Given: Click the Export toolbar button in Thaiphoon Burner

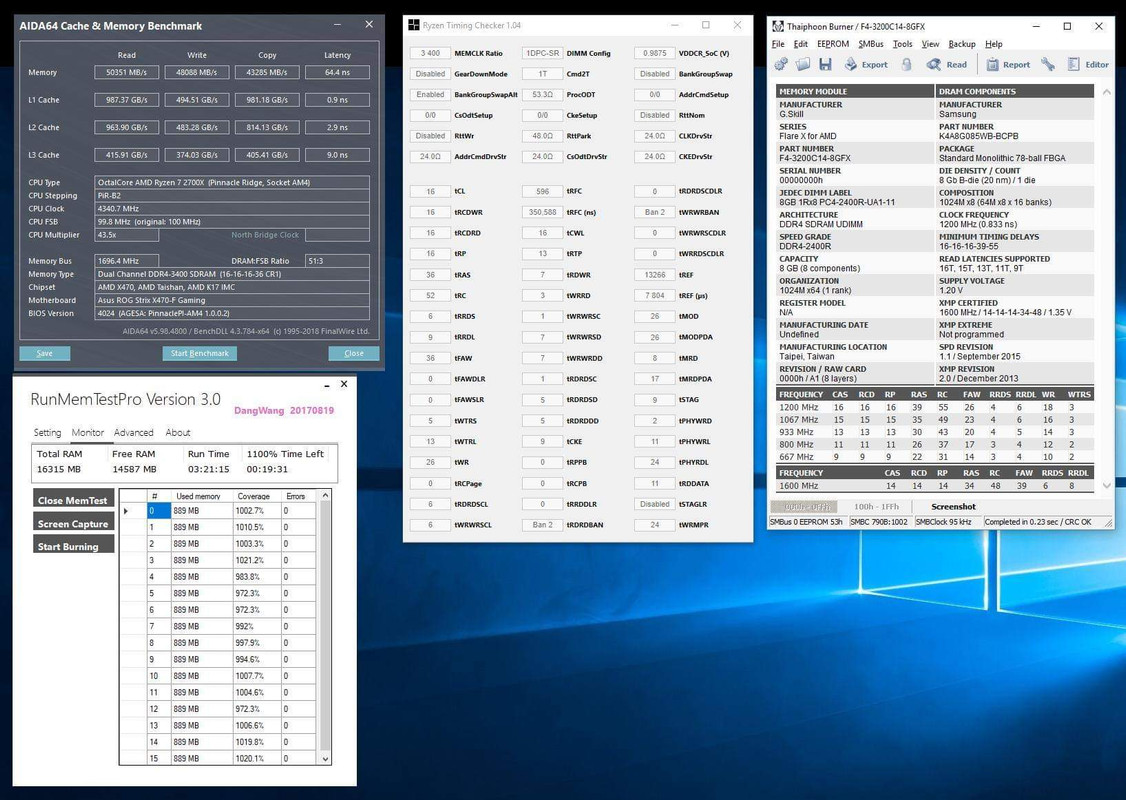Looking at the screenshot, I should (866, 65).
